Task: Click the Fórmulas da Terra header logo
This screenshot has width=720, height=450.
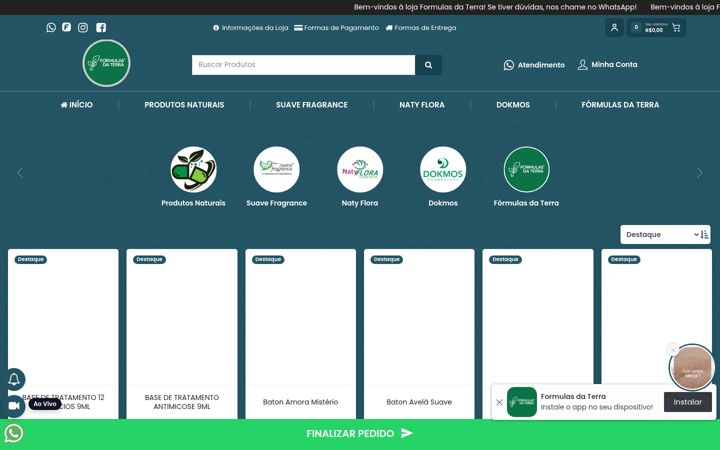Action: tap(107, 63)
